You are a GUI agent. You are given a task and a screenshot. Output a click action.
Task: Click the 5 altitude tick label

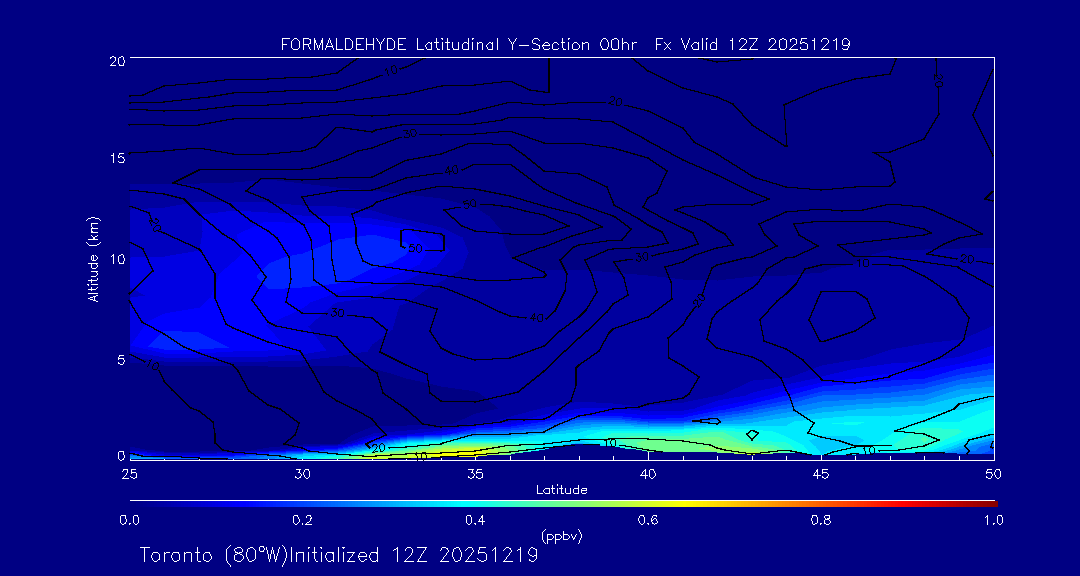[119, 358]
